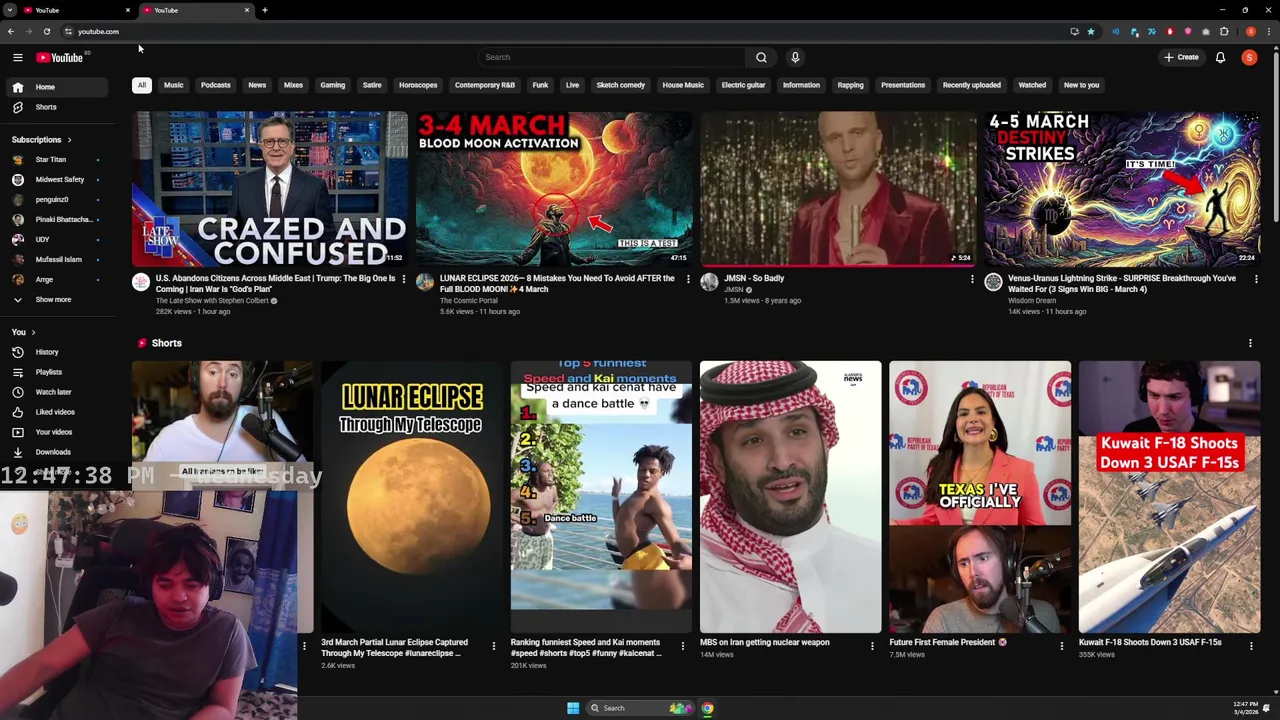Open the Speed and Kai dance short
Image resolution: width=1280 pixels, height=720 pixels.
601,497
